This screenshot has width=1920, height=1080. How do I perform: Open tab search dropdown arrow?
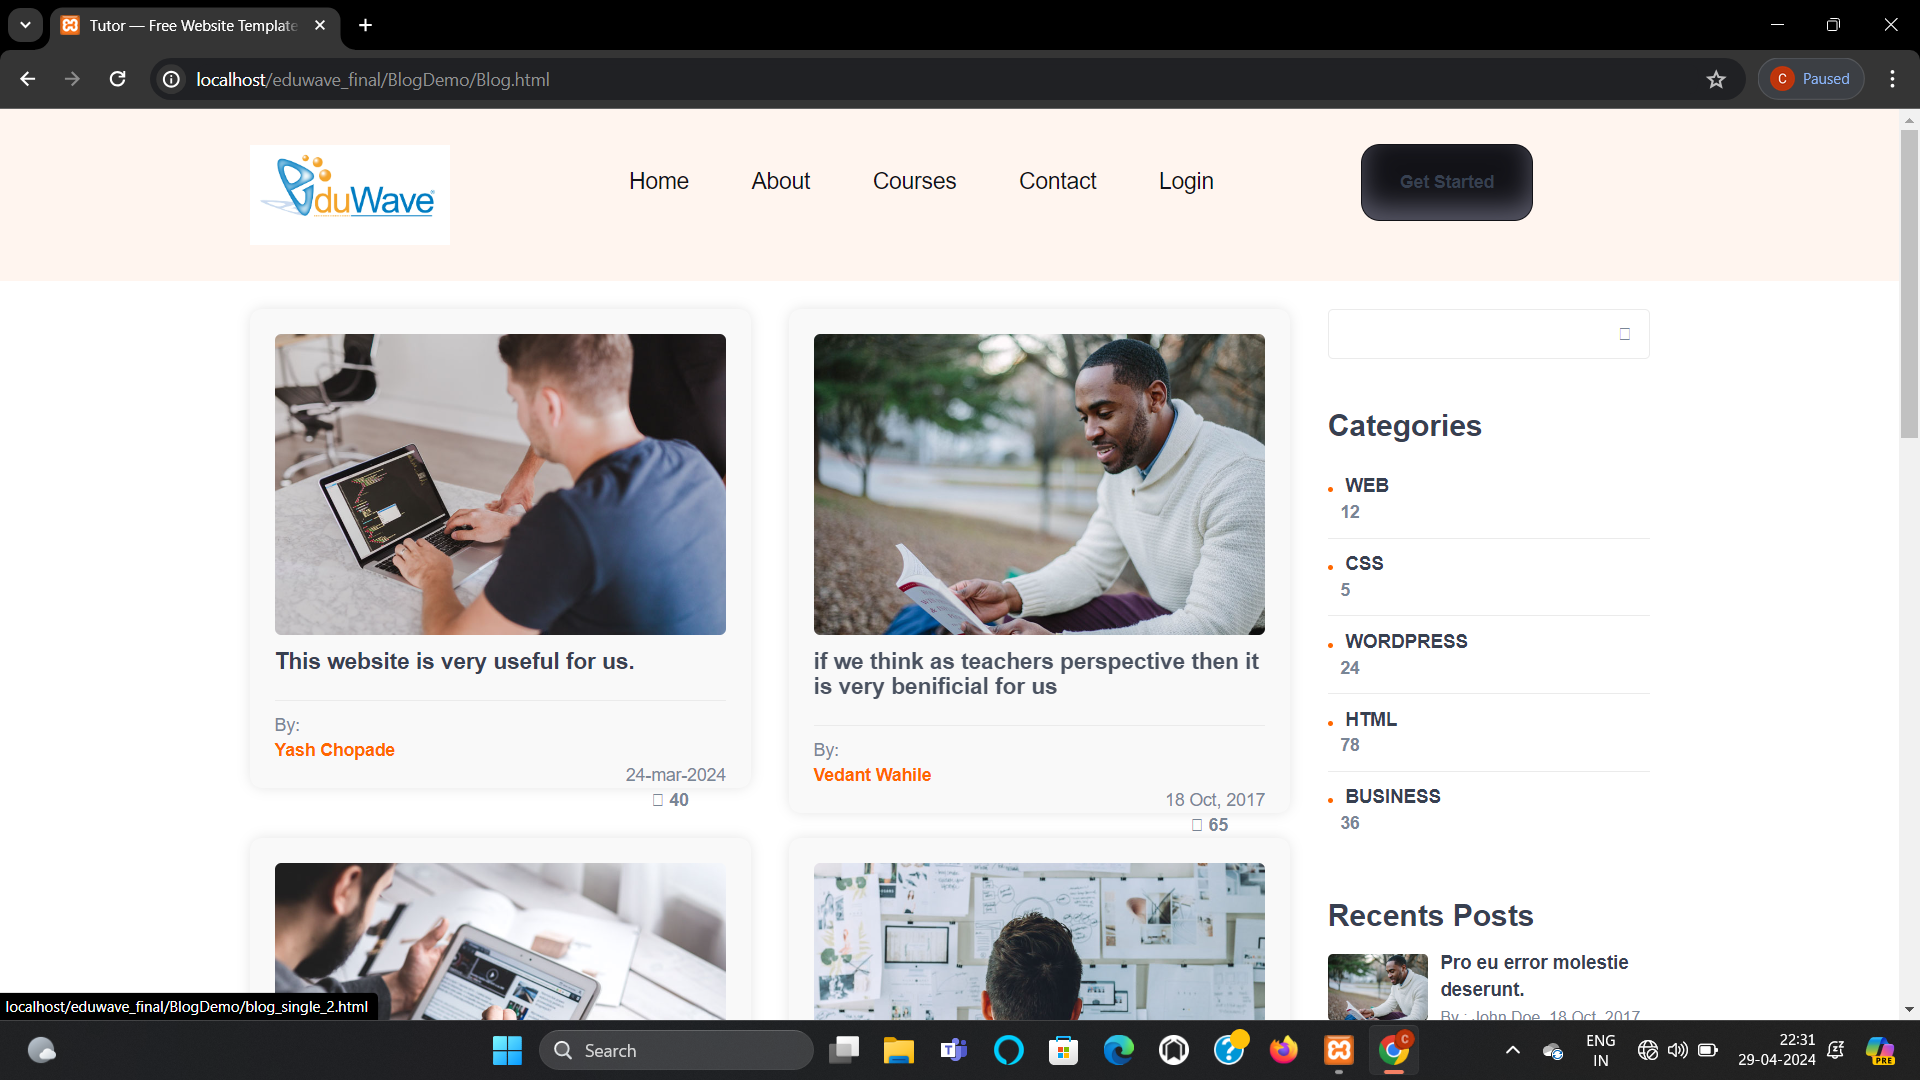coord(25,25)
